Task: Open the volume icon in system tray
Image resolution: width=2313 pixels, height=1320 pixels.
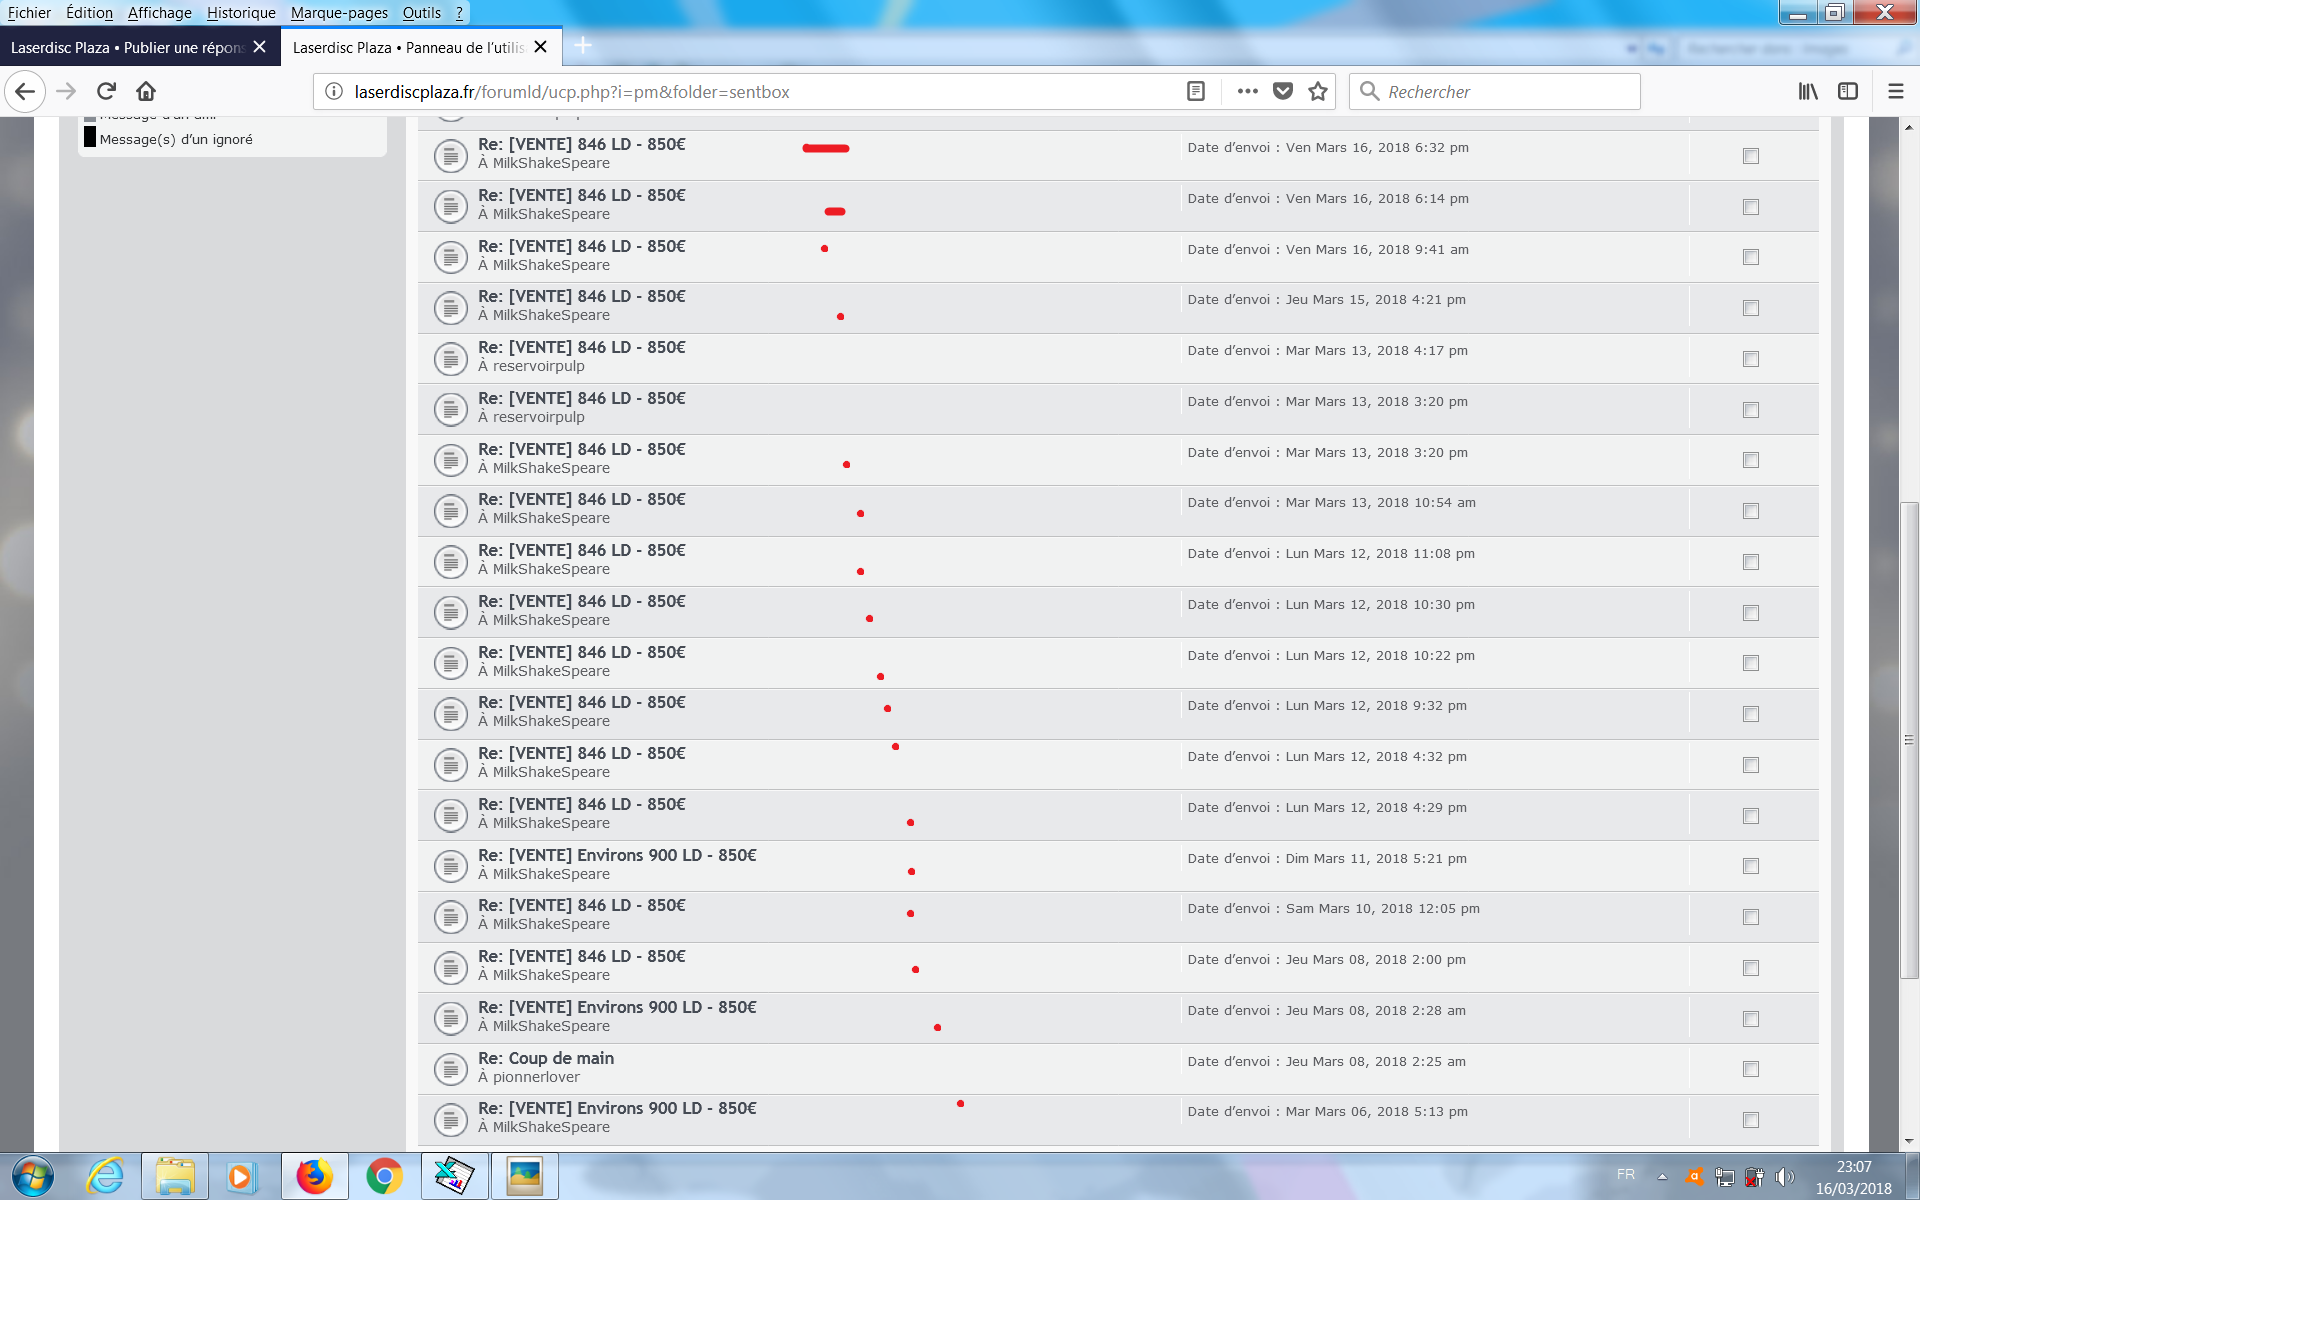Action: click(1785, 1177)
